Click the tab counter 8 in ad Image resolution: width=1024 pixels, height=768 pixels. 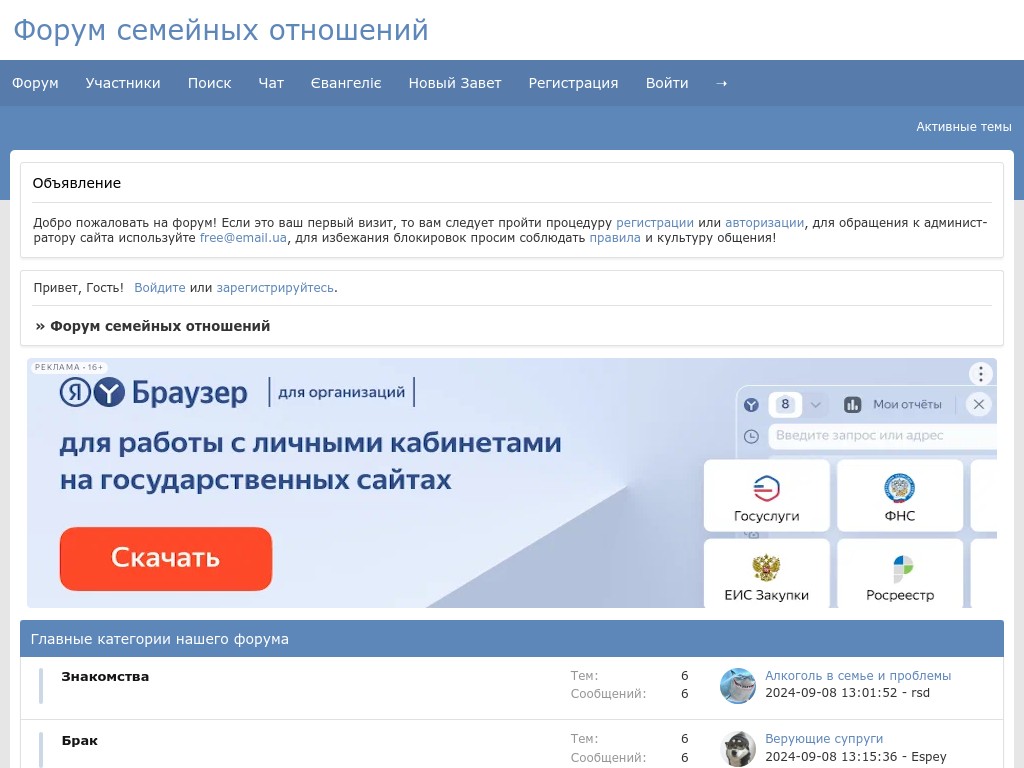pos(785,404)
